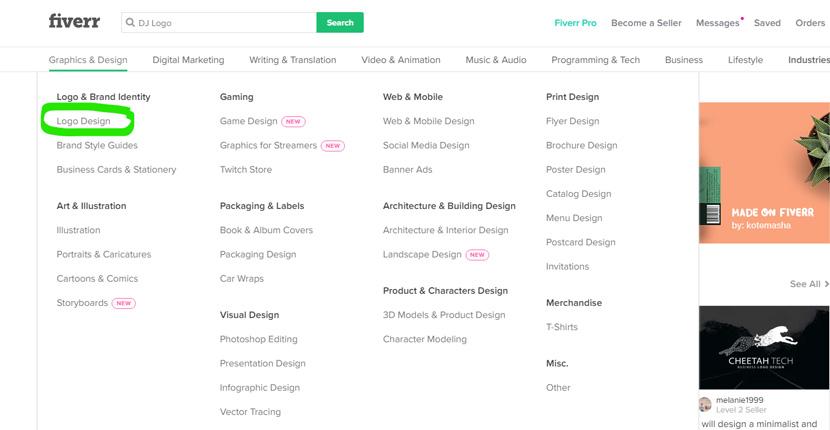Open Business Cards & Stationery

[116, 170]
